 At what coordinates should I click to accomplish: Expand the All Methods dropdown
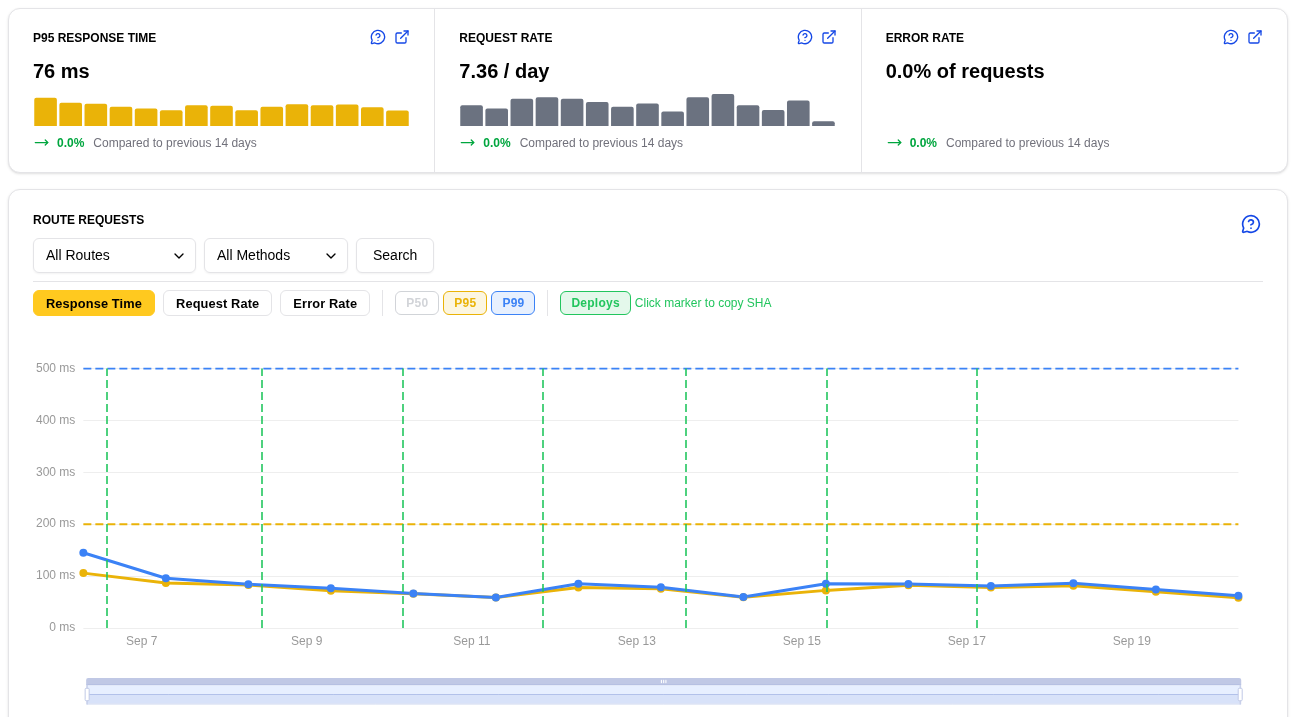tap(276, 255)
